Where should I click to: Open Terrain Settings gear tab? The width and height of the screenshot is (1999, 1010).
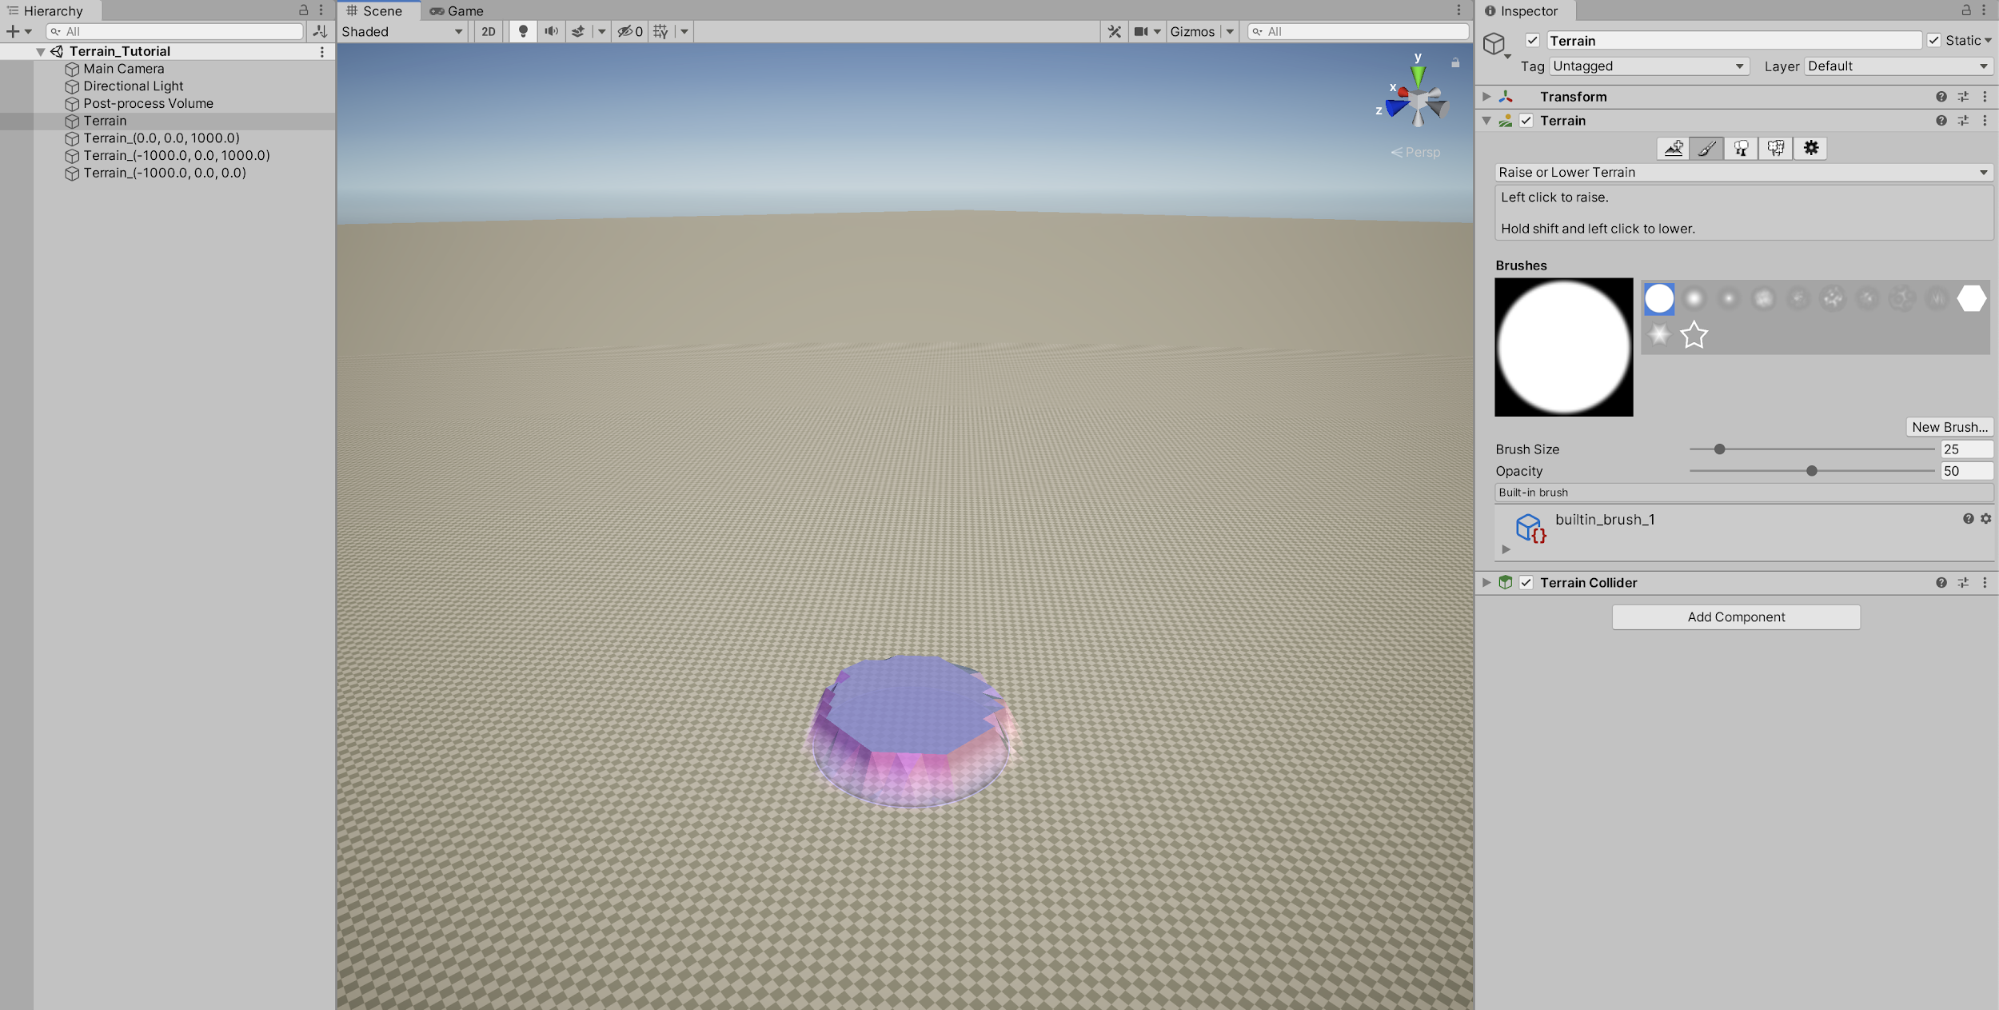tap(1811, 148)
